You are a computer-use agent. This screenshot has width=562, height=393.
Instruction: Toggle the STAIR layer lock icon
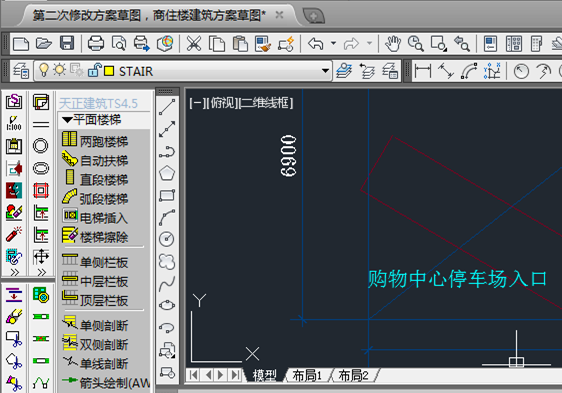95,70
